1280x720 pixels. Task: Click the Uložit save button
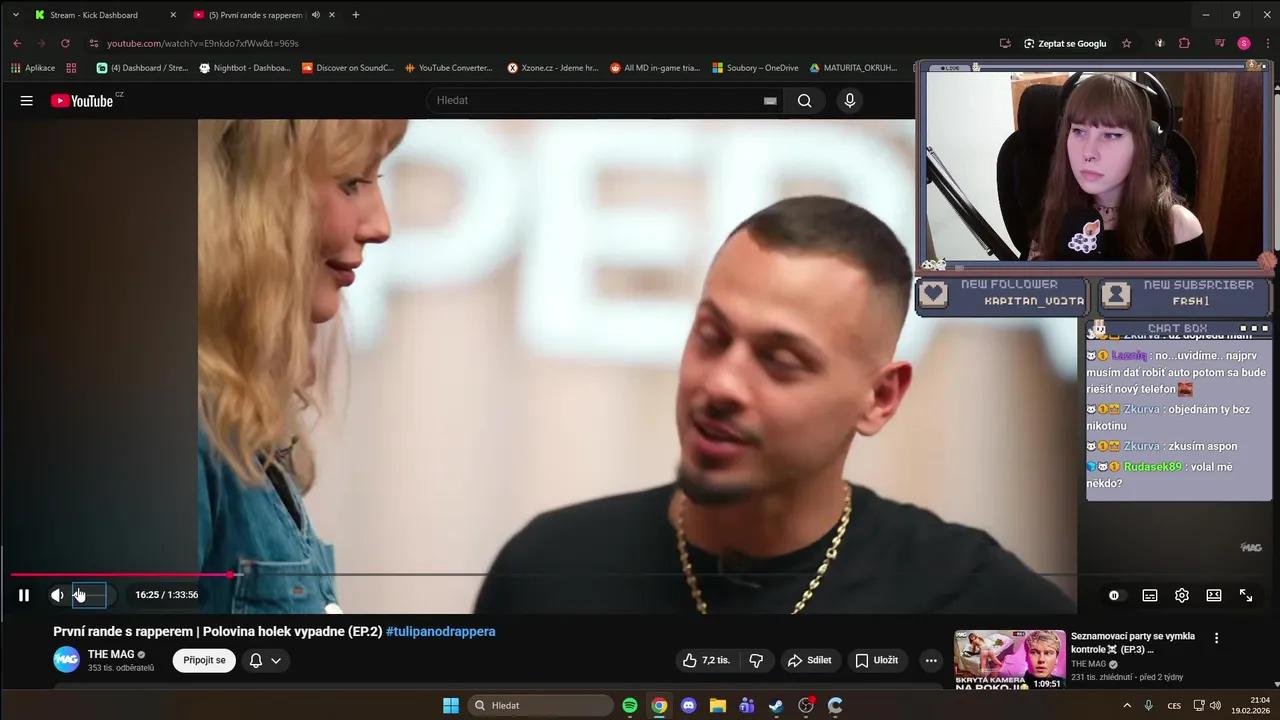877,660
